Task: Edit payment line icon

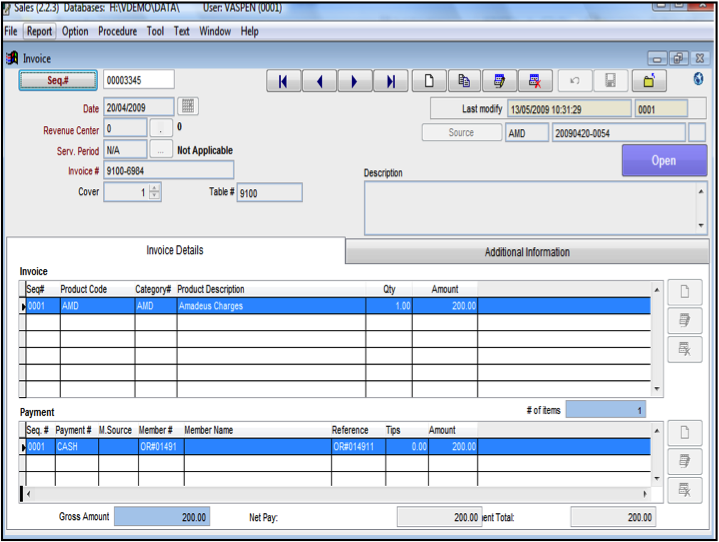Action: click(x=685, y=461)
